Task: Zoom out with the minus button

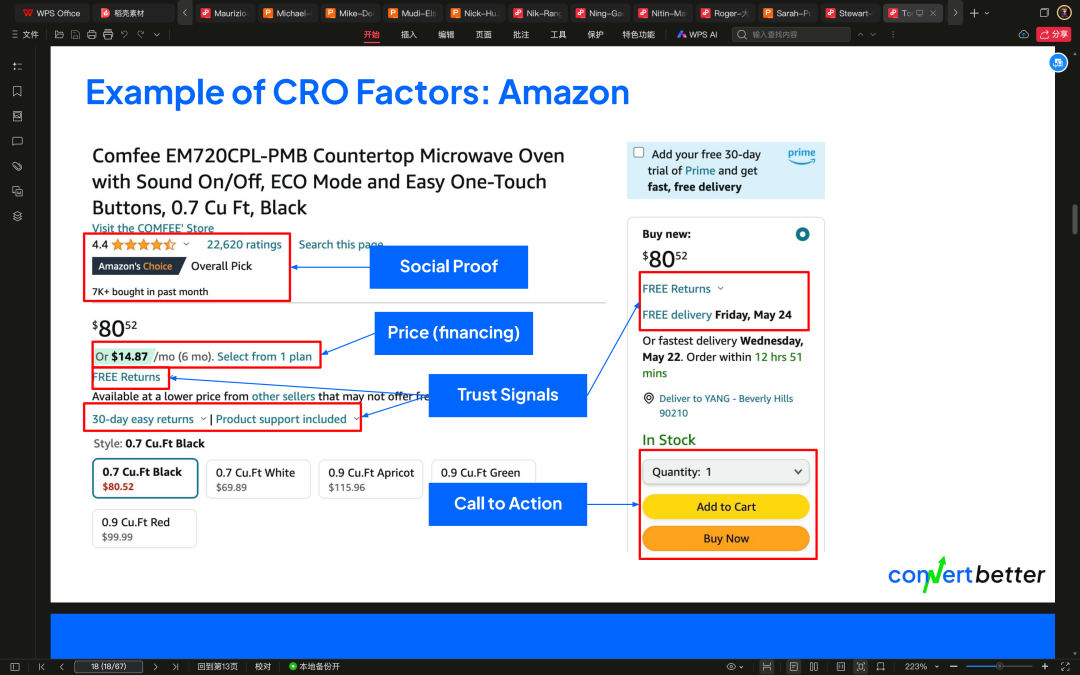Action: point(953,667)
